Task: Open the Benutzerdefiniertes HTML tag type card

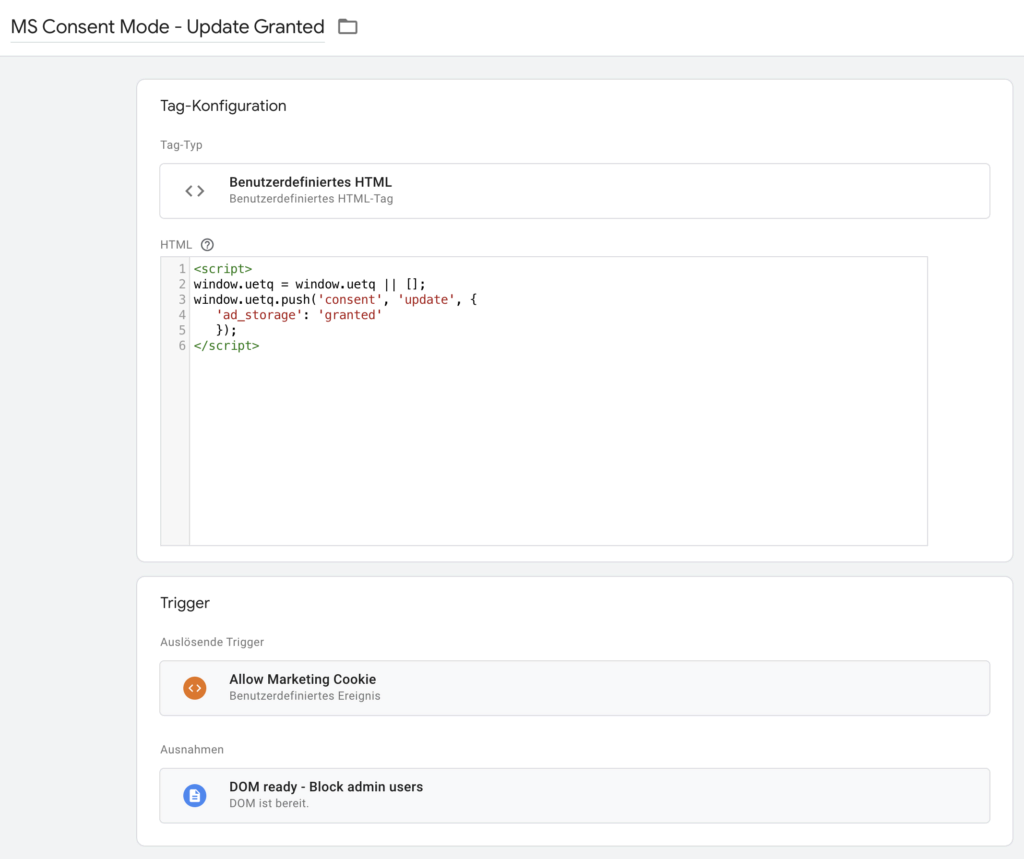Action: pos(575,191)
